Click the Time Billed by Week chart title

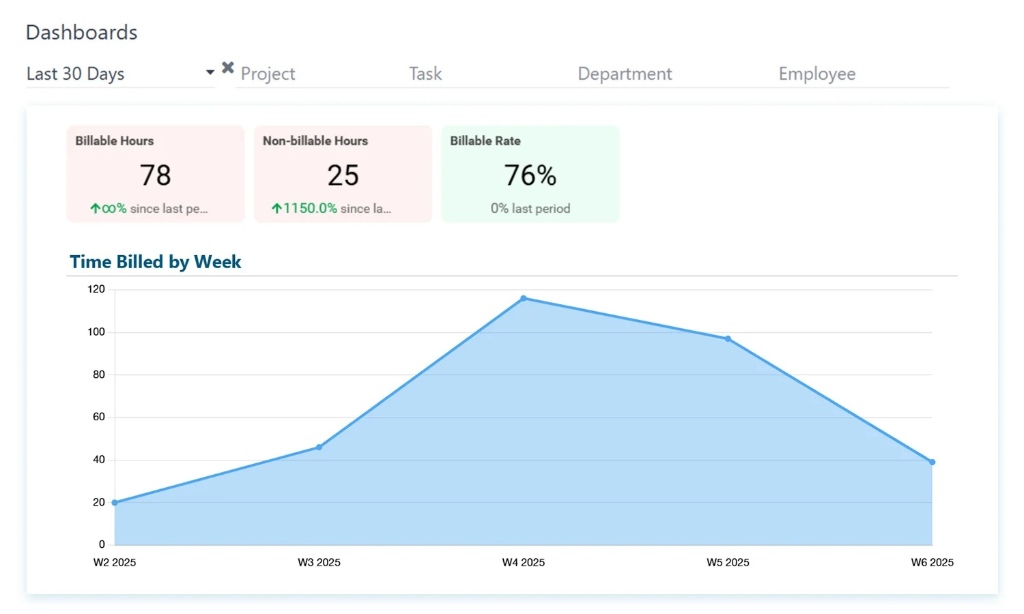coord(155,262)
